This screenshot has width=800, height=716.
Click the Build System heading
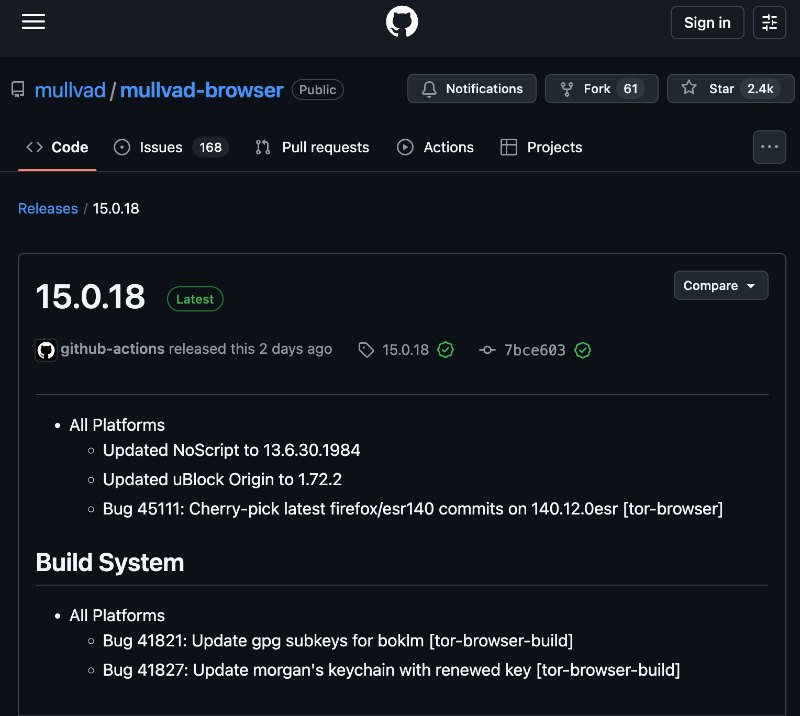[x=110, y=562]
